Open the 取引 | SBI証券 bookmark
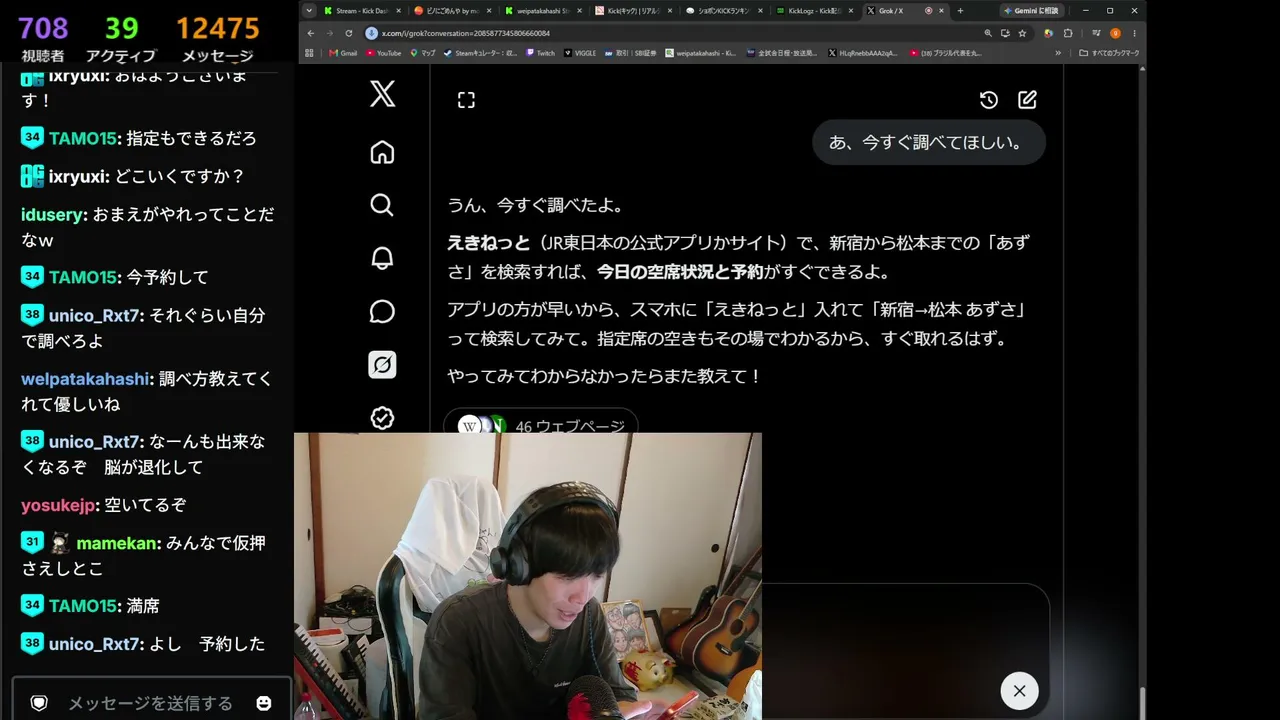Image resolution: width=1280 pixels, height=720 pixels. click(x=632, y=53)
